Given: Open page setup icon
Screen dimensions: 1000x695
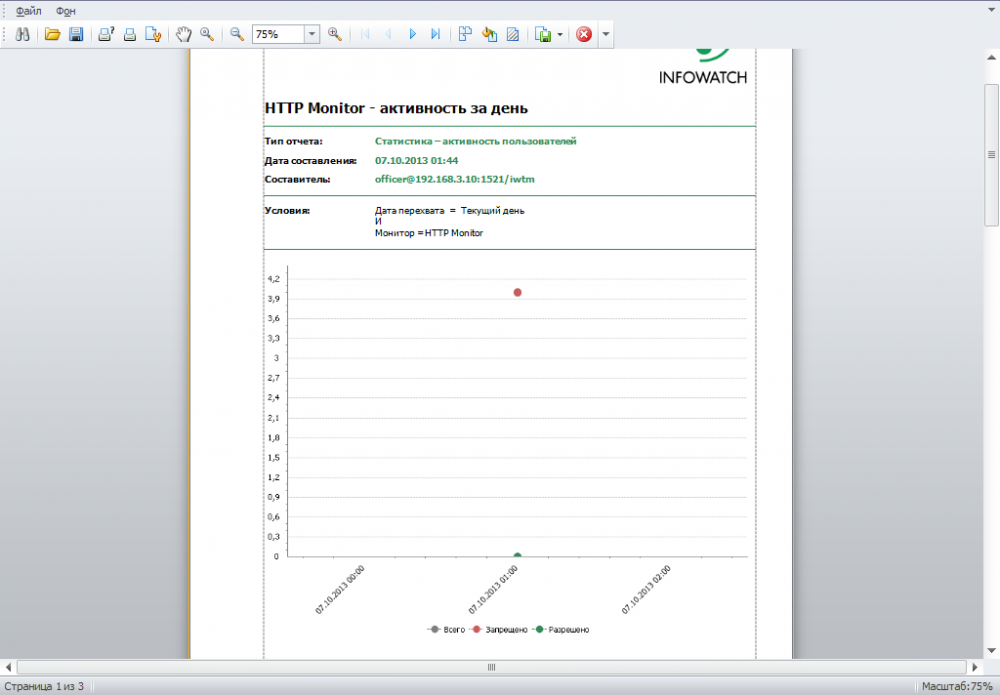Looking at the screenshot, I should tap(153, 34).
